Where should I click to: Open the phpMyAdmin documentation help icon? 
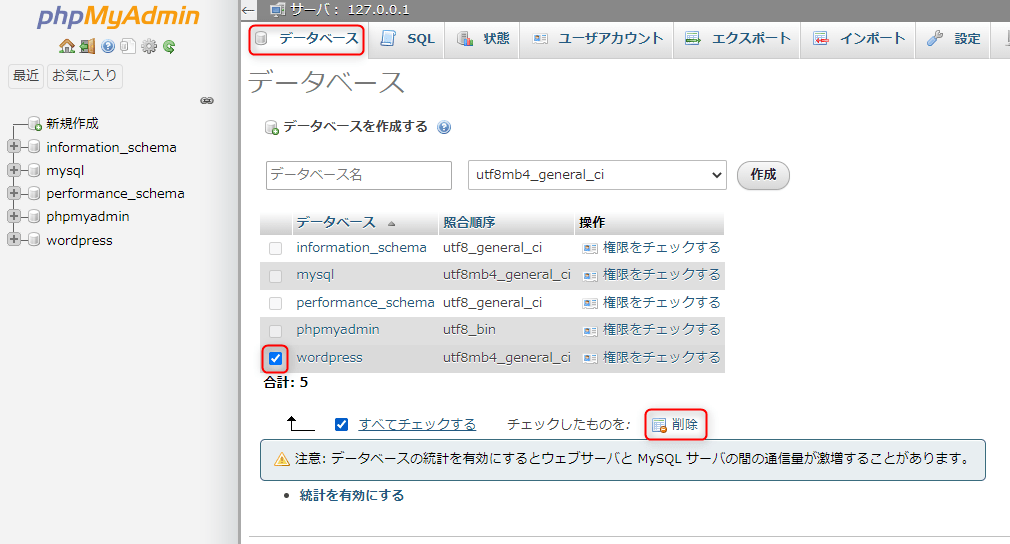point(108,46)
